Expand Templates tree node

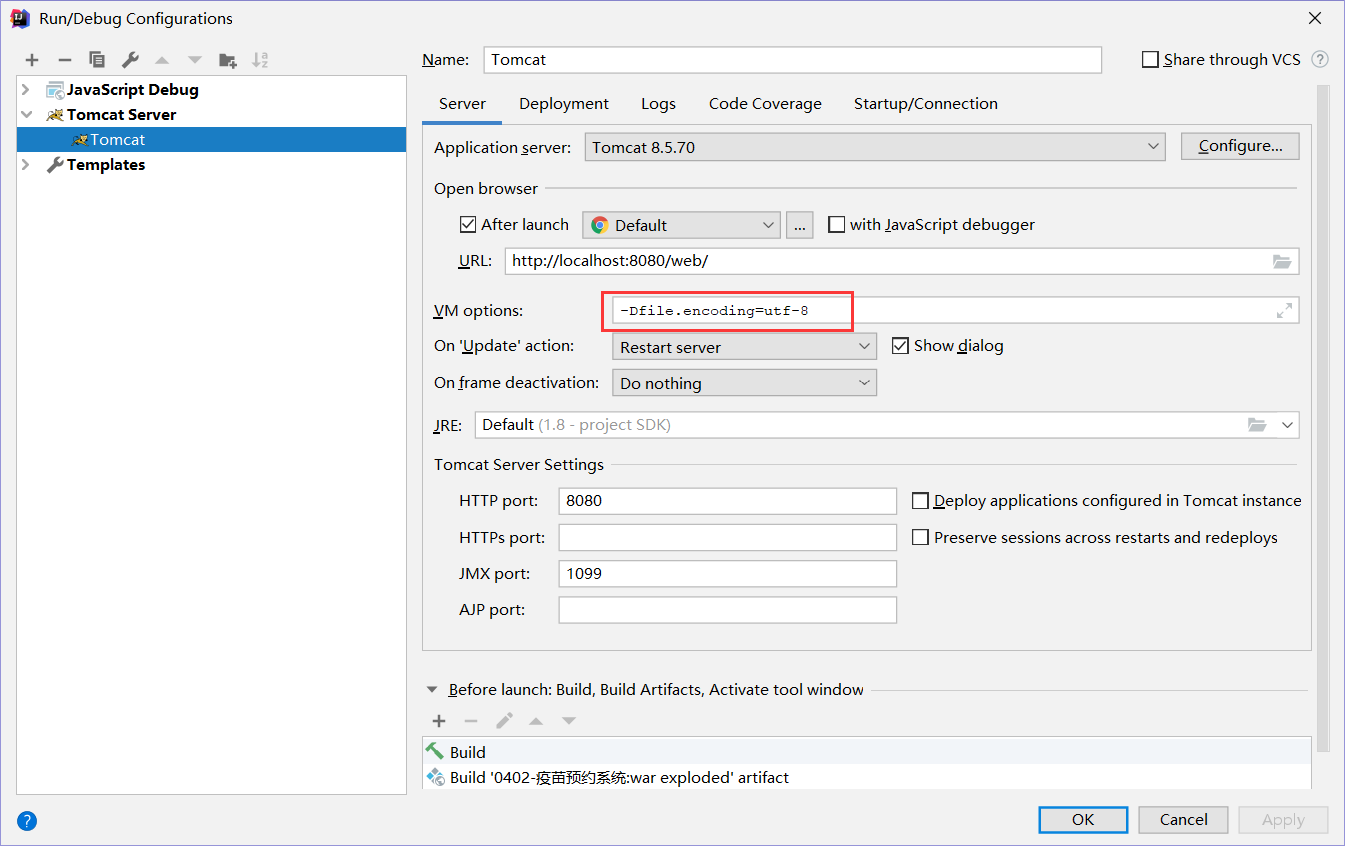click(26, 165)
